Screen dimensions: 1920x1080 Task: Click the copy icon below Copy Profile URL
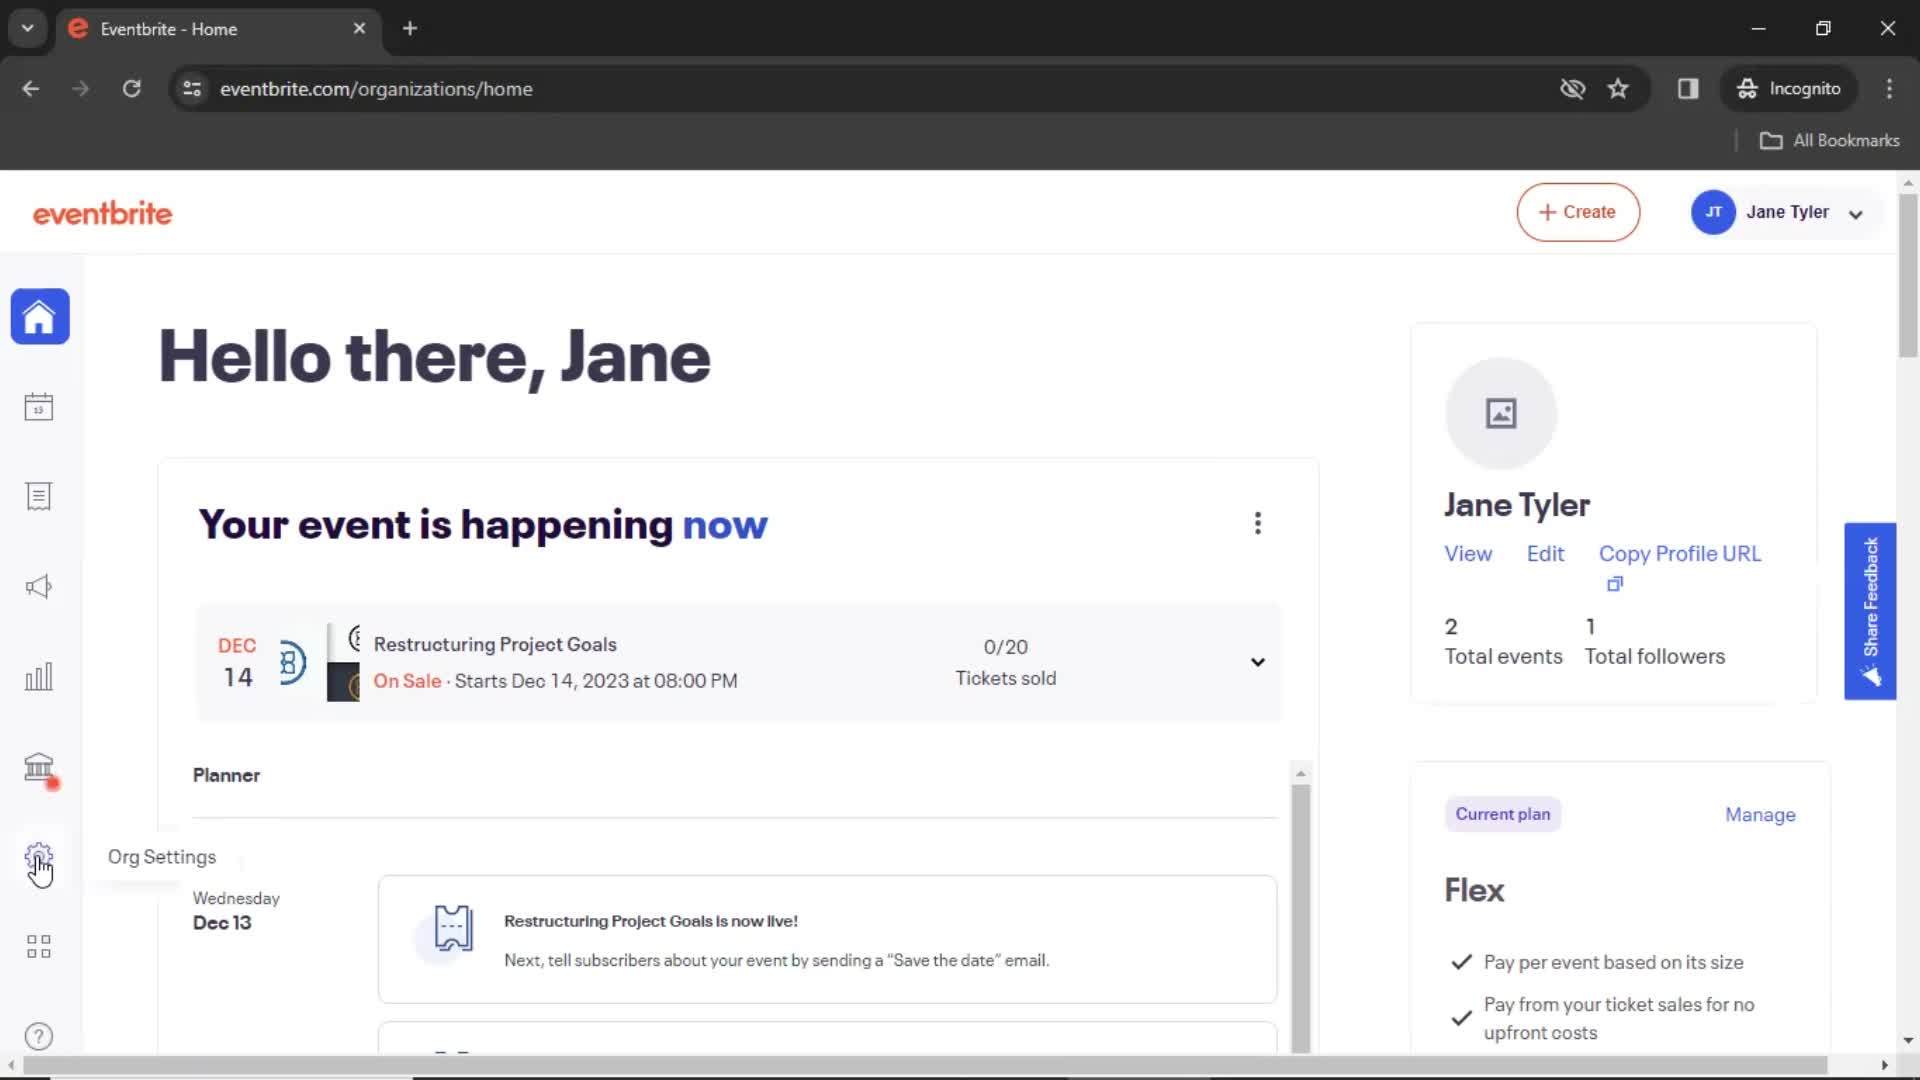tap(1614, 584)
